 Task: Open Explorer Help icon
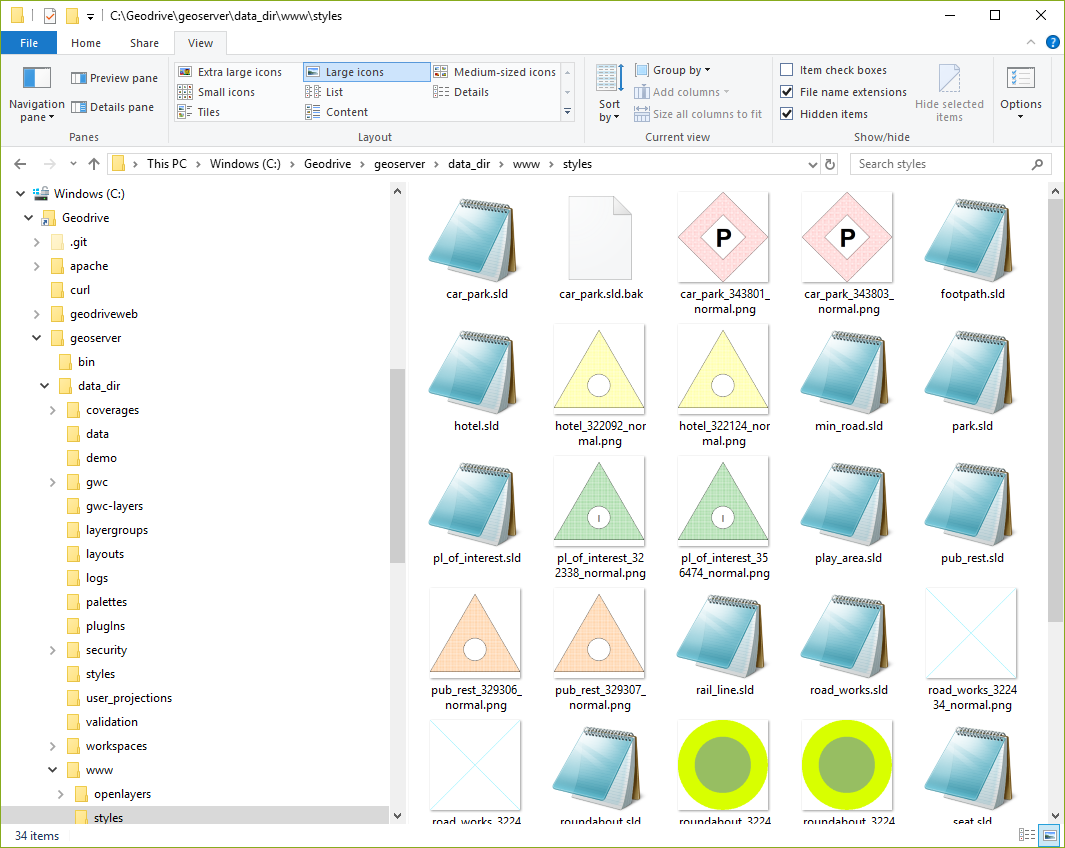[x=1053, y=42]
